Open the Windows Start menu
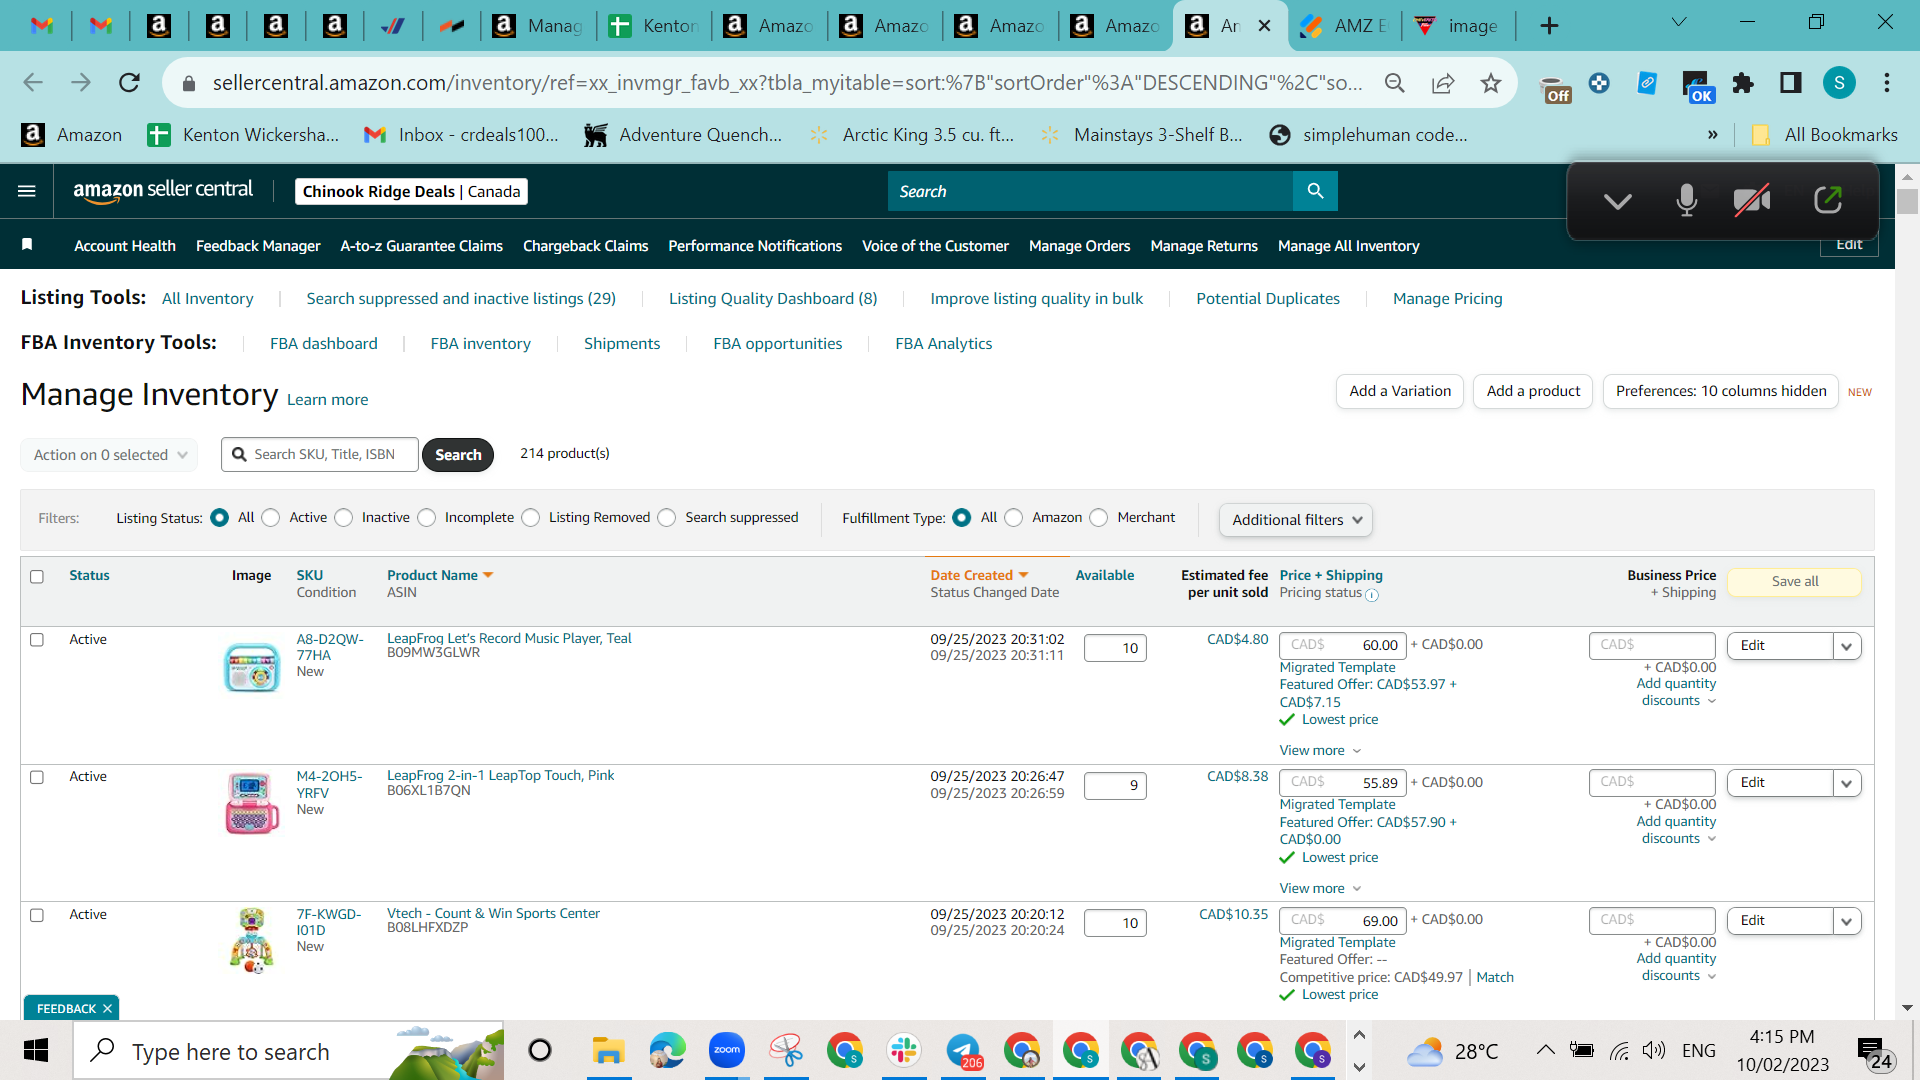The height and width of the screenshot is (1080, 1920). click(36, 1051)
